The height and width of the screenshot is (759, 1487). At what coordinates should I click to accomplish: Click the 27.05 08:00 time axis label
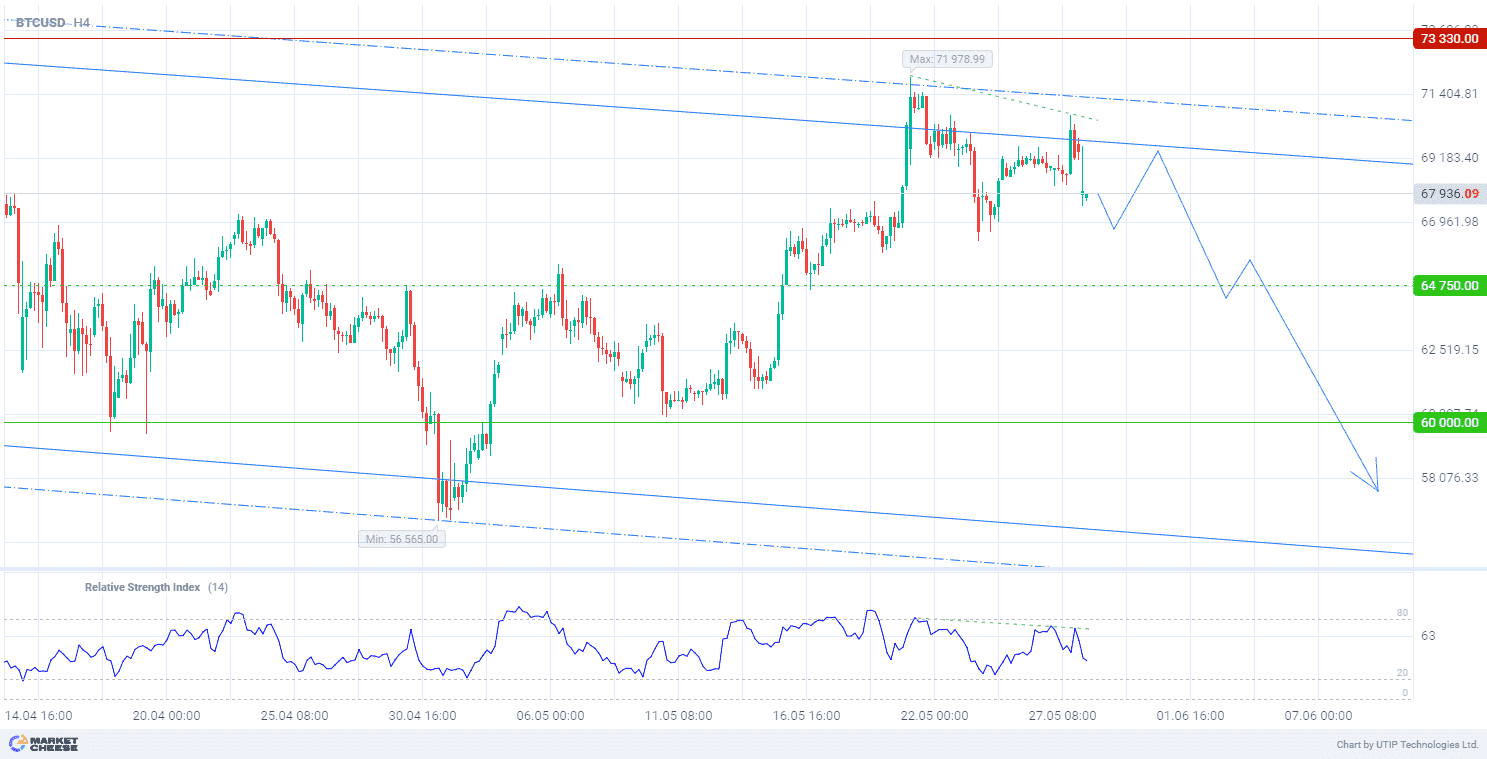1062,716
